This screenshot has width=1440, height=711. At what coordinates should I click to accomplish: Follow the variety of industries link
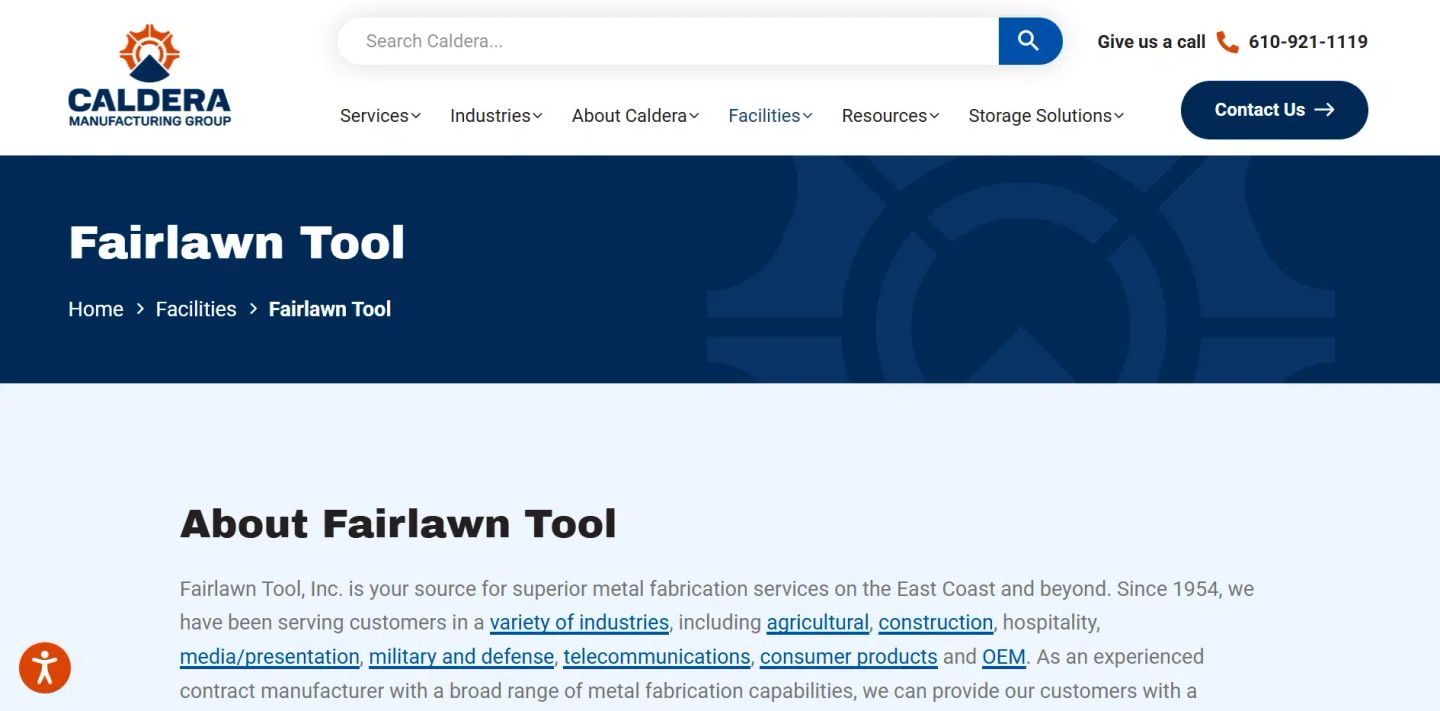(x=579, y=622)
